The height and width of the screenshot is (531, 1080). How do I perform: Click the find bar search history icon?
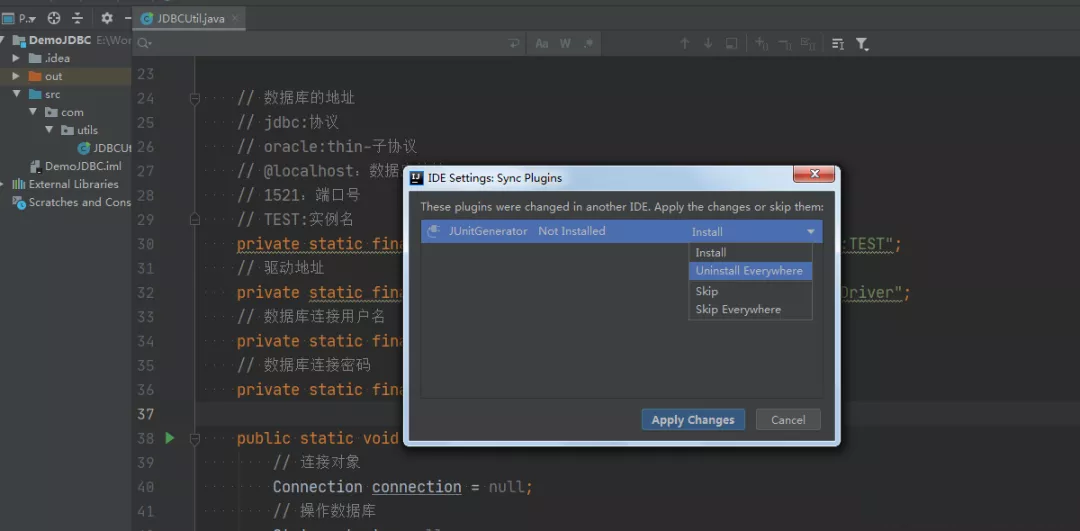point(144,43)
